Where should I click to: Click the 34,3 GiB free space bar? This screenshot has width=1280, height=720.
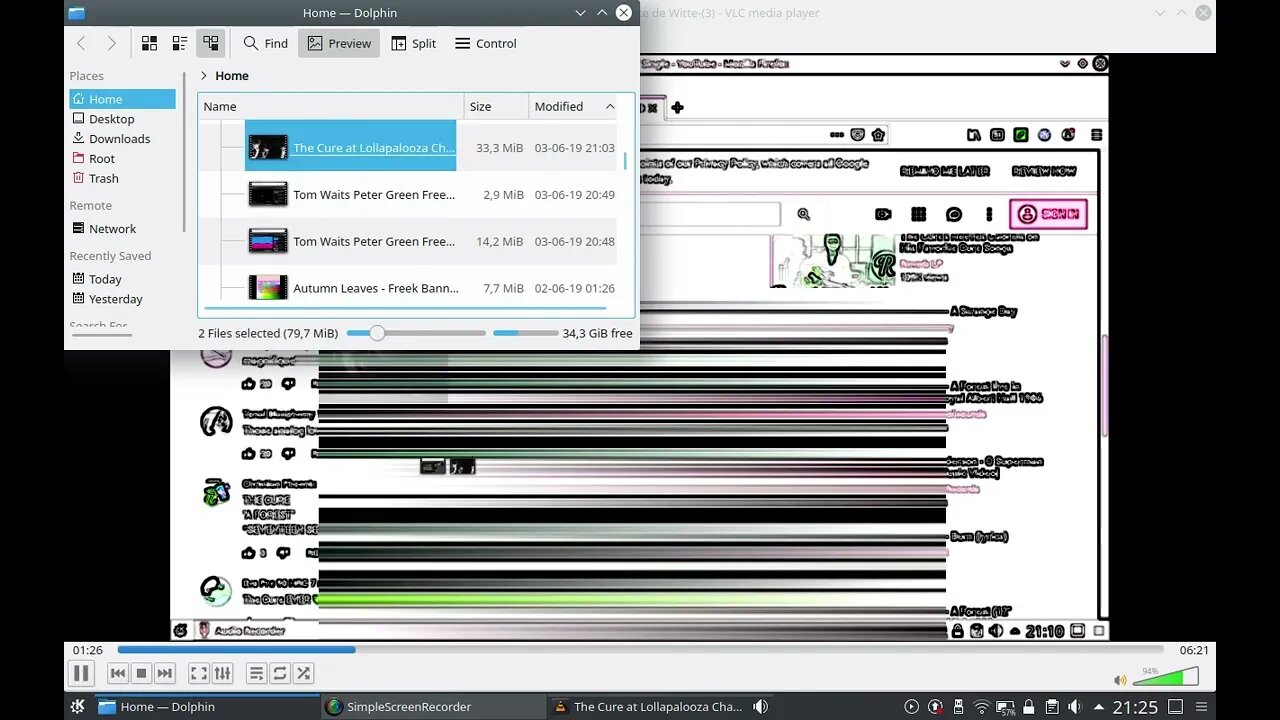(526, 333)
